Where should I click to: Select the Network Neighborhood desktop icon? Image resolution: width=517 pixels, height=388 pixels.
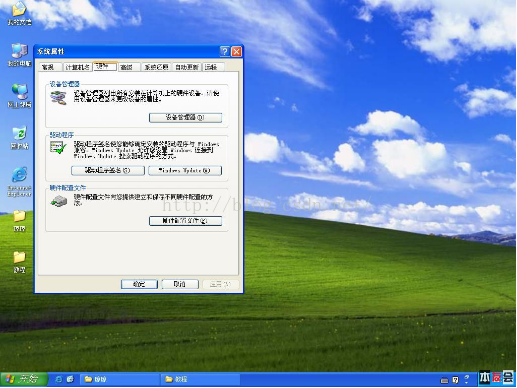19,96
